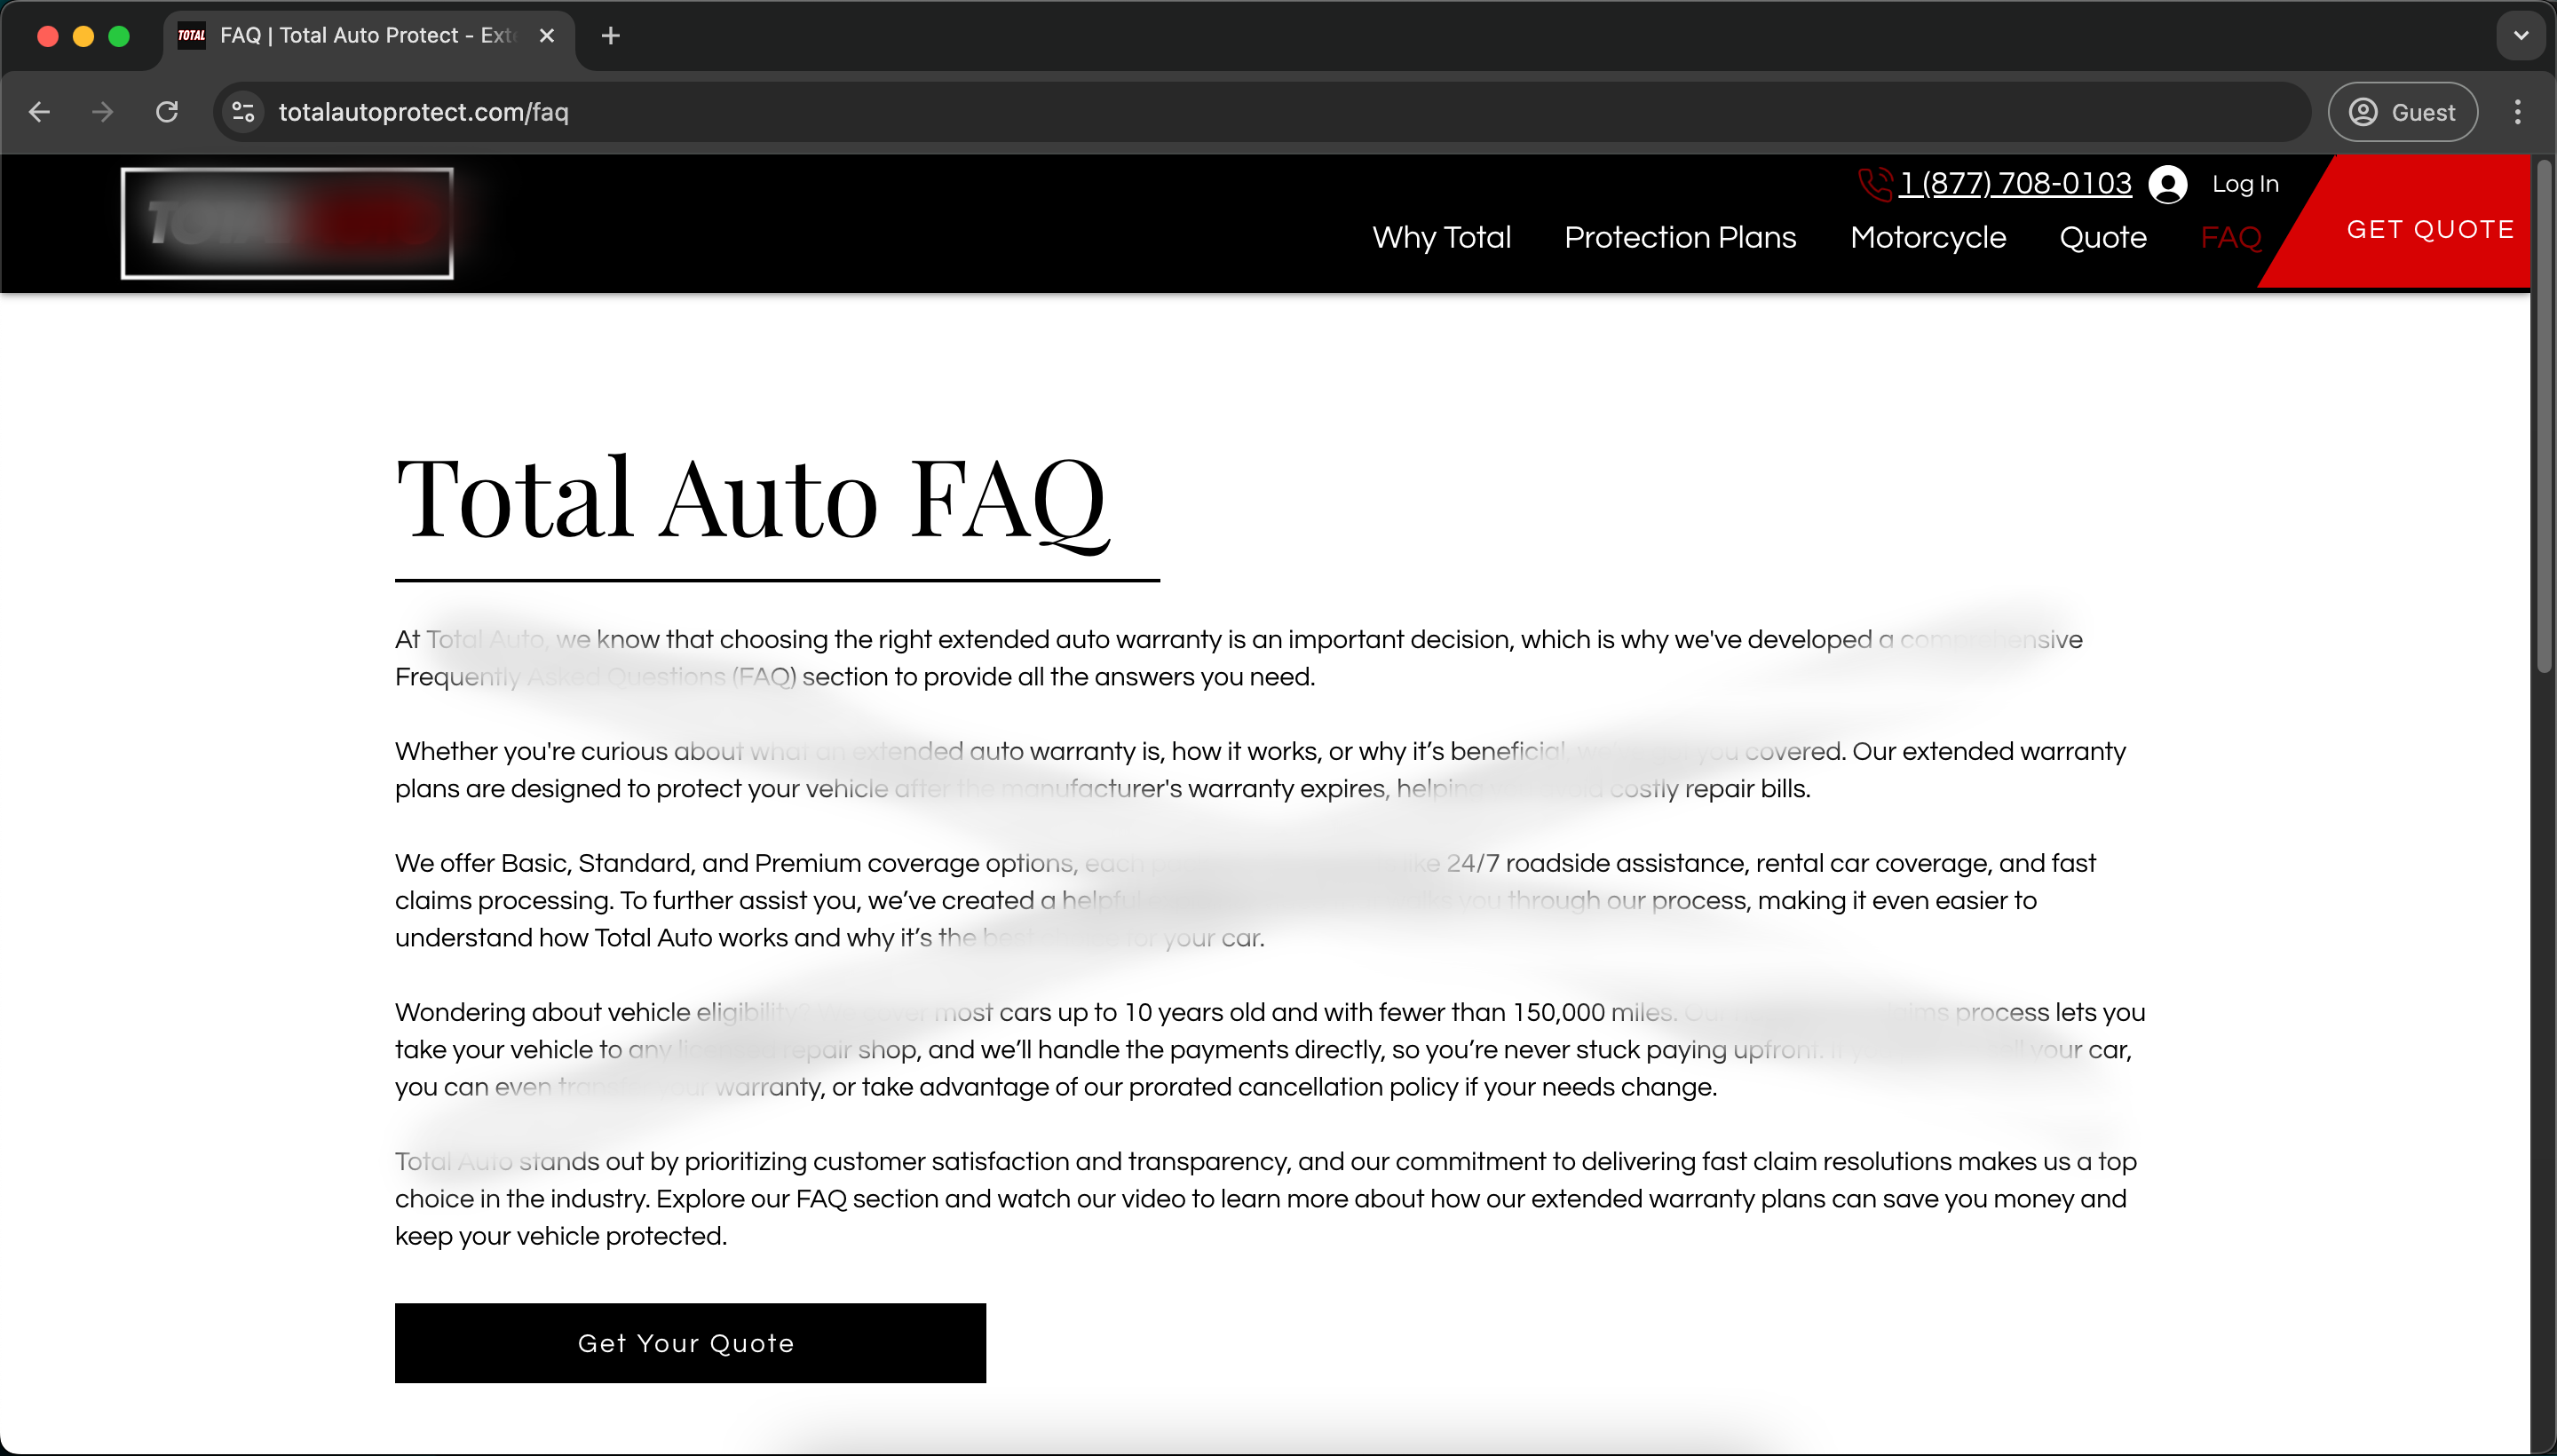Reload the FAQ page
2557x1456 pixels.
click(167, 112)
